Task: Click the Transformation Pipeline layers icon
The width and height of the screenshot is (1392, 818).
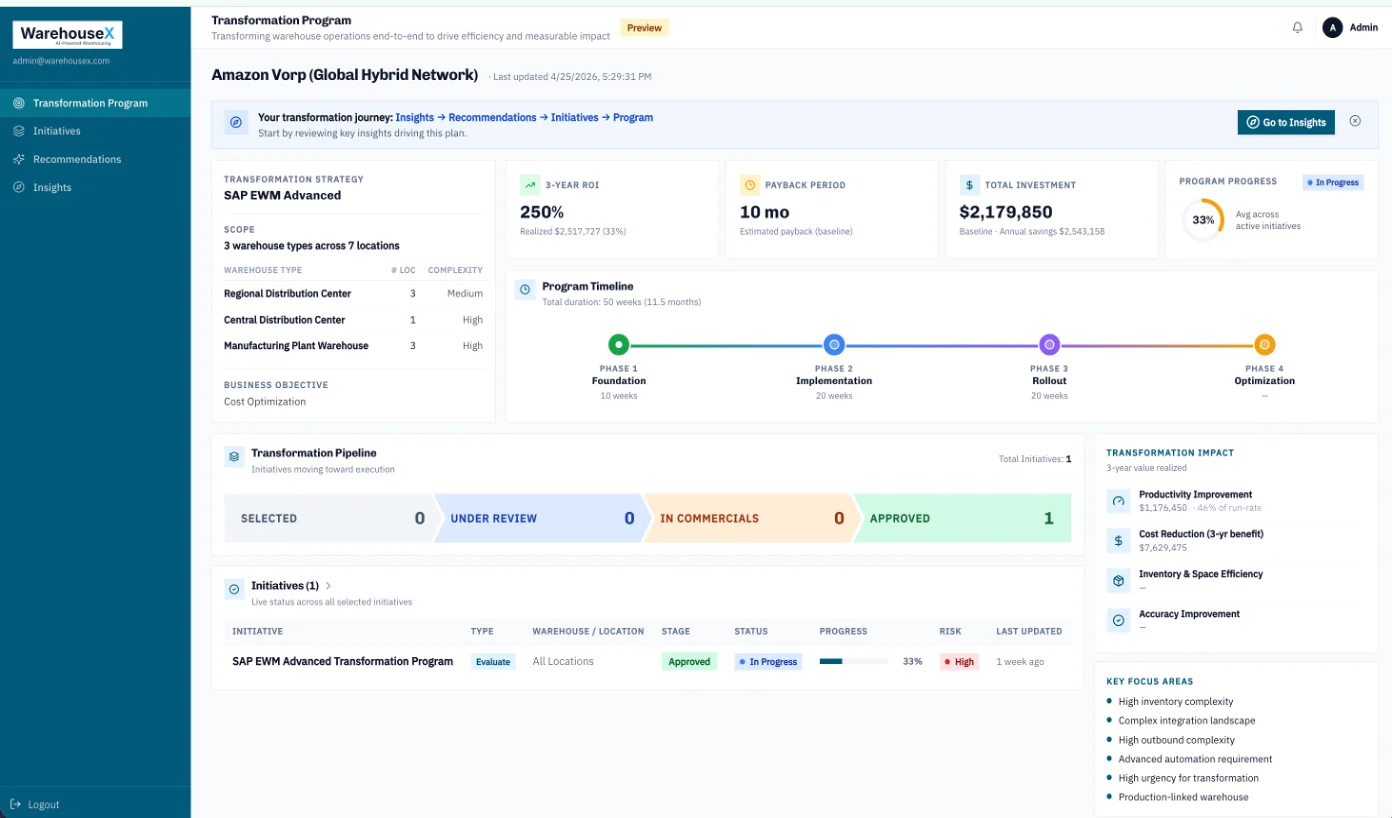Action: coord(234,456)
